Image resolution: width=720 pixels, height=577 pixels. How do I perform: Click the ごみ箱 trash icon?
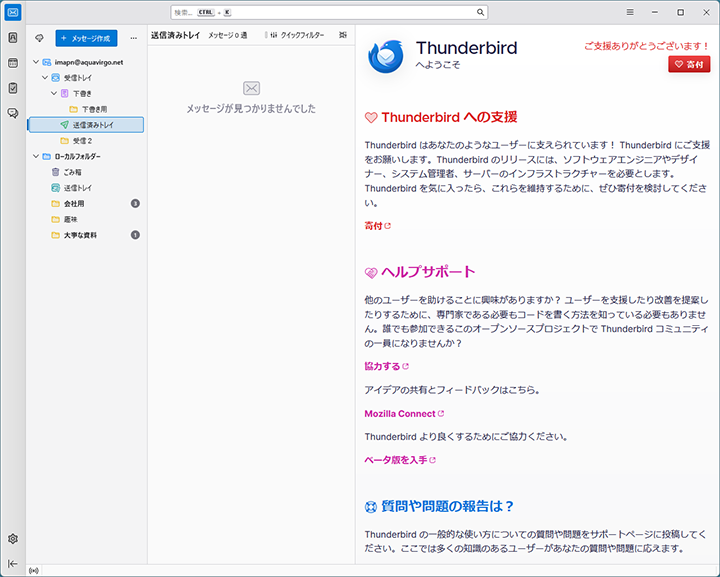click(x=56, y=172)
